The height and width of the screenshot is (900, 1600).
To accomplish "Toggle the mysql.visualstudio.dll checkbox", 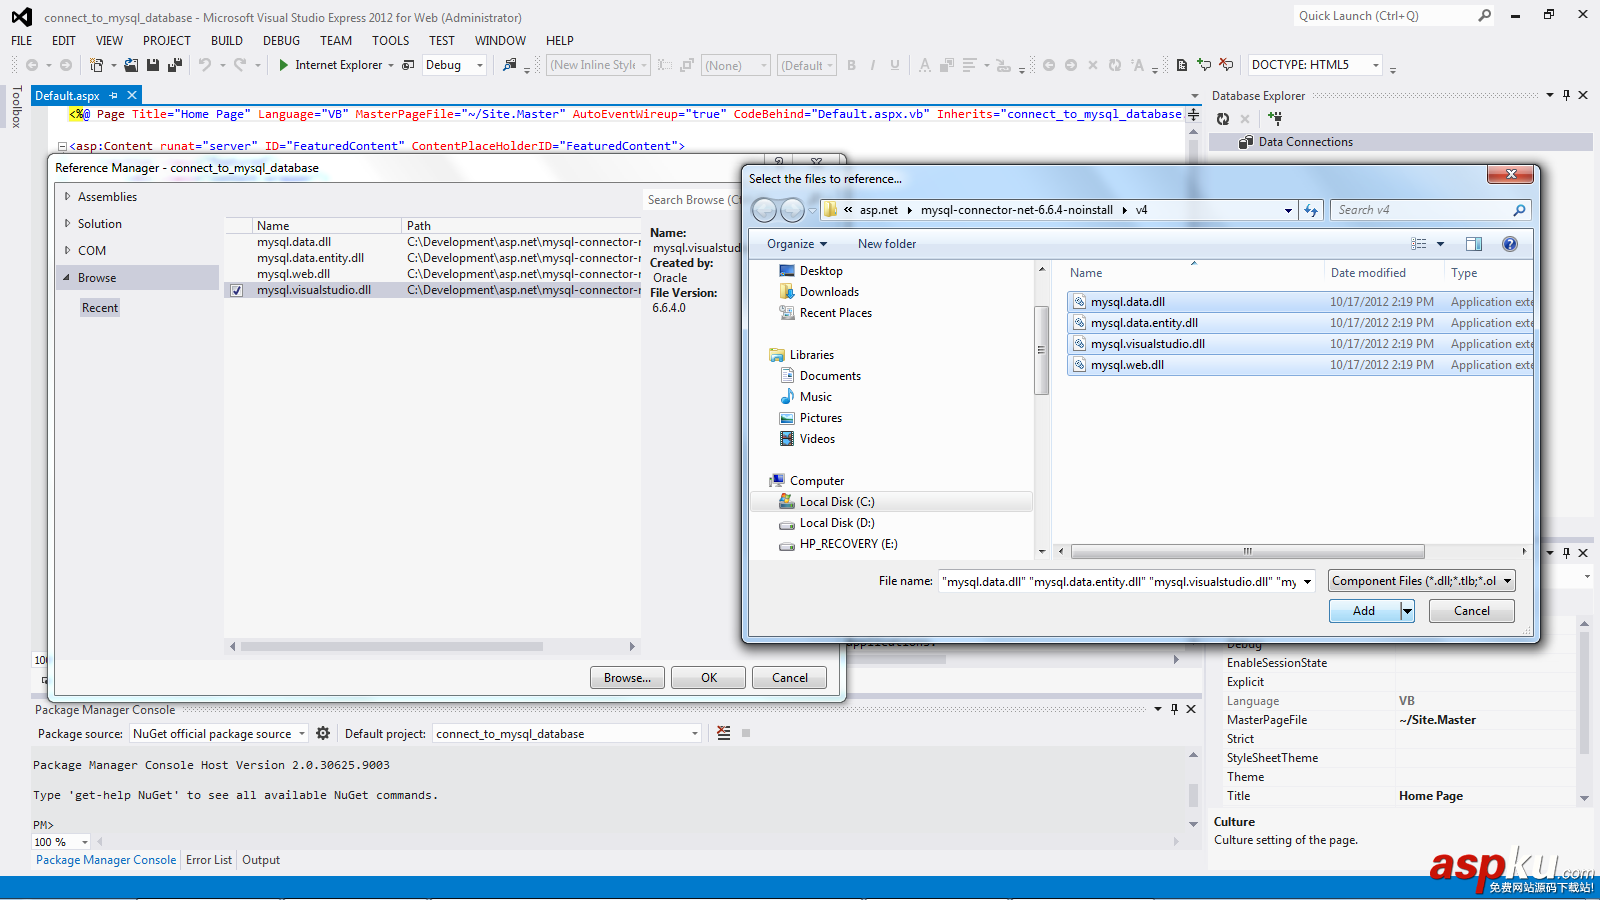I will coord(237,291).
